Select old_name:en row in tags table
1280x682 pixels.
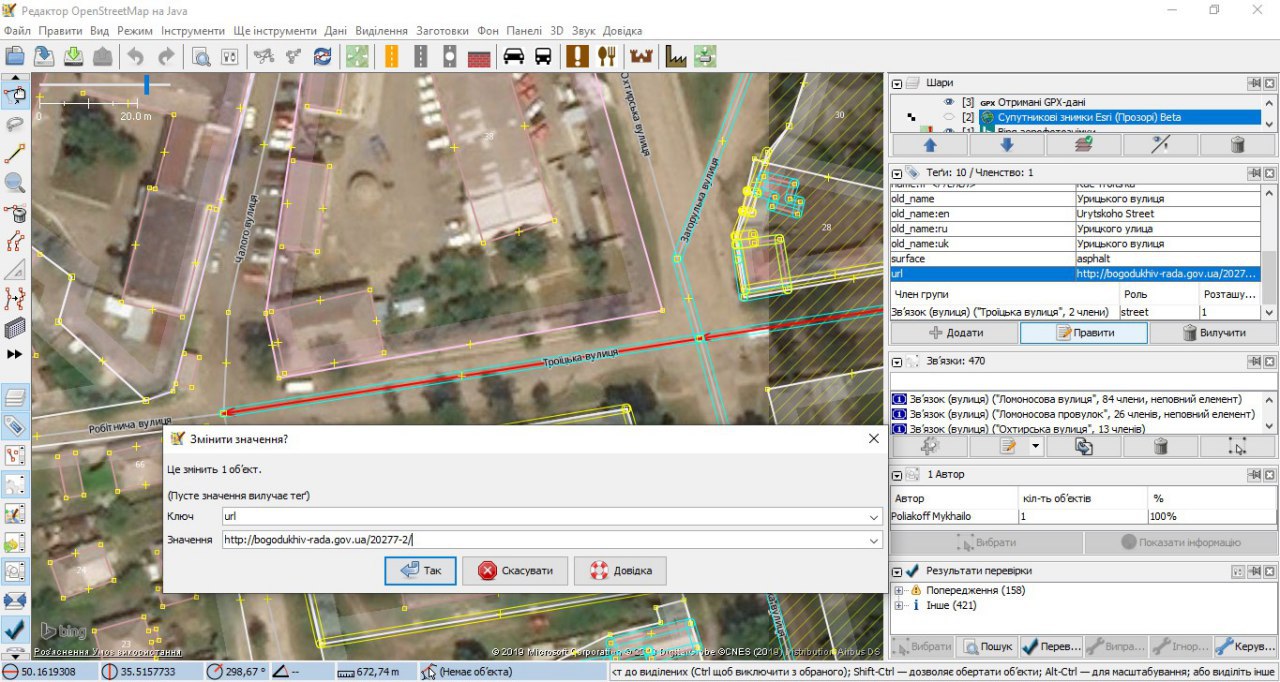click(1075, 214)
